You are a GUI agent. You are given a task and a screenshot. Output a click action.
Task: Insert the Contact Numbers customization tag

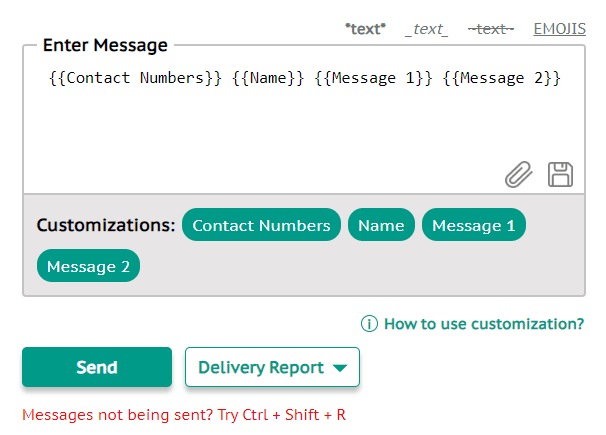[261, 225]
